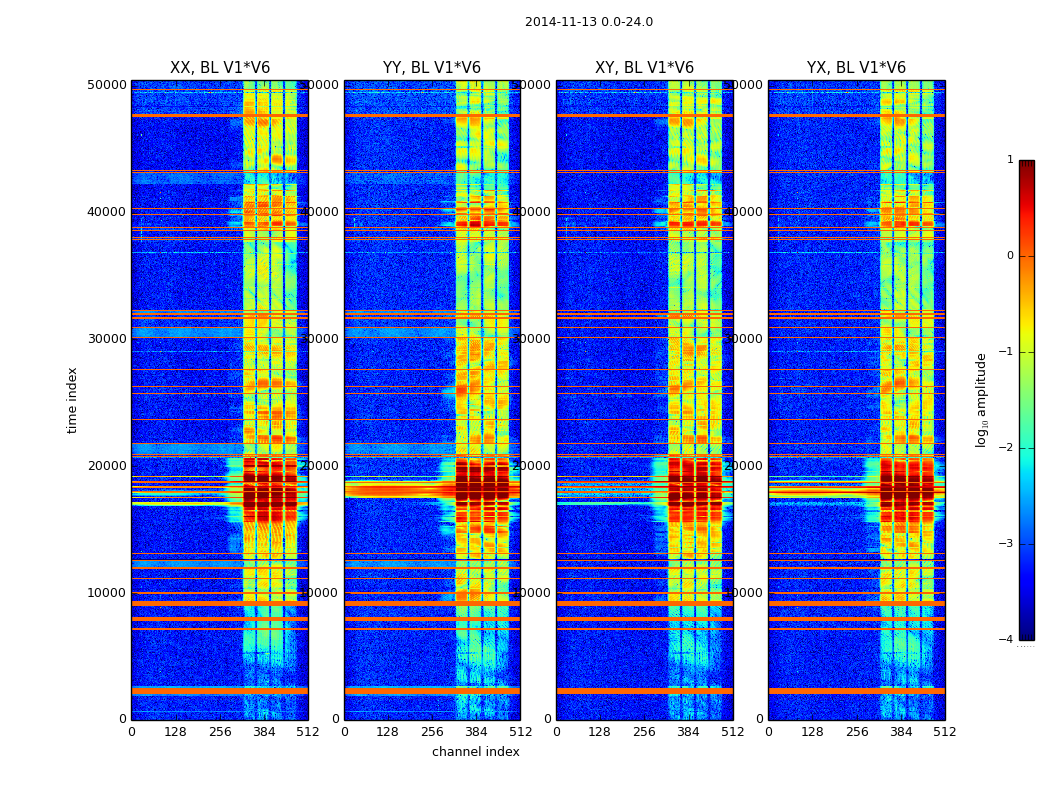Click the 512 tick under YX plot
This screenshot has width=1050, height=800.
coord(945,732)
